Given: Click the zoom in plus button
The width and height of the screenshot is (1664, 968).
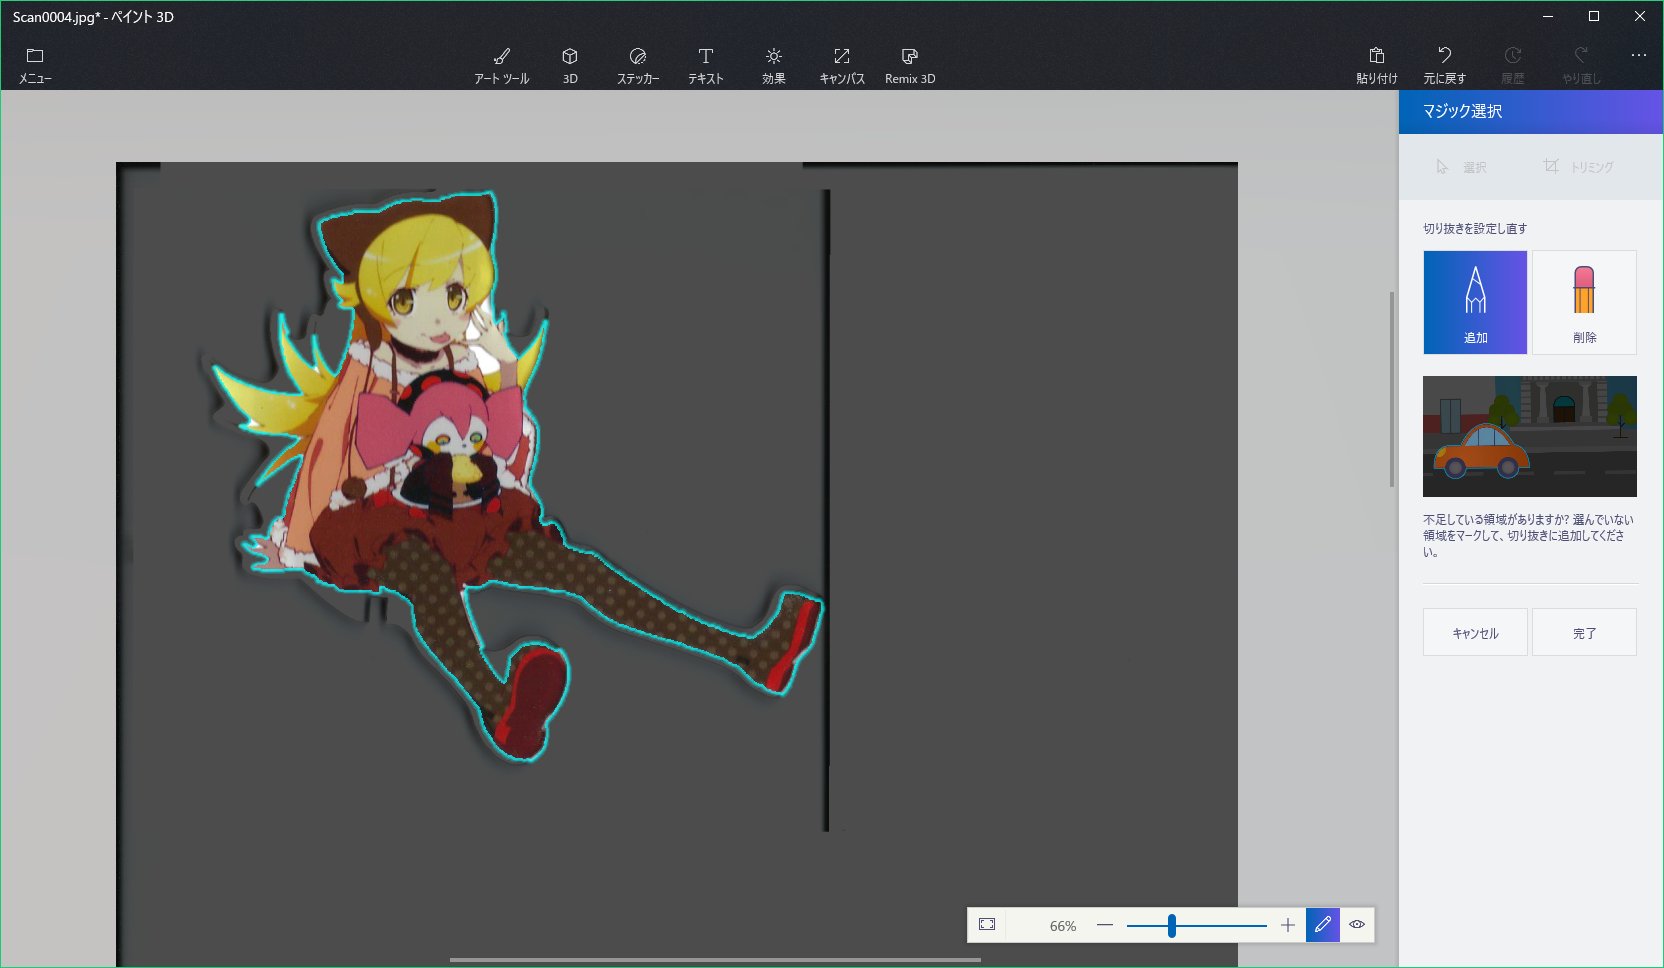Looking at the screenshot, I should click(x=1288, y=925).
